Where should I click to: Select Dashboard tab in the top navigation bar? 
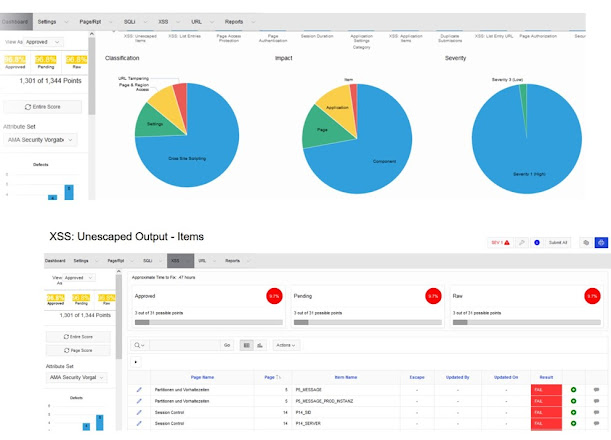16,22
